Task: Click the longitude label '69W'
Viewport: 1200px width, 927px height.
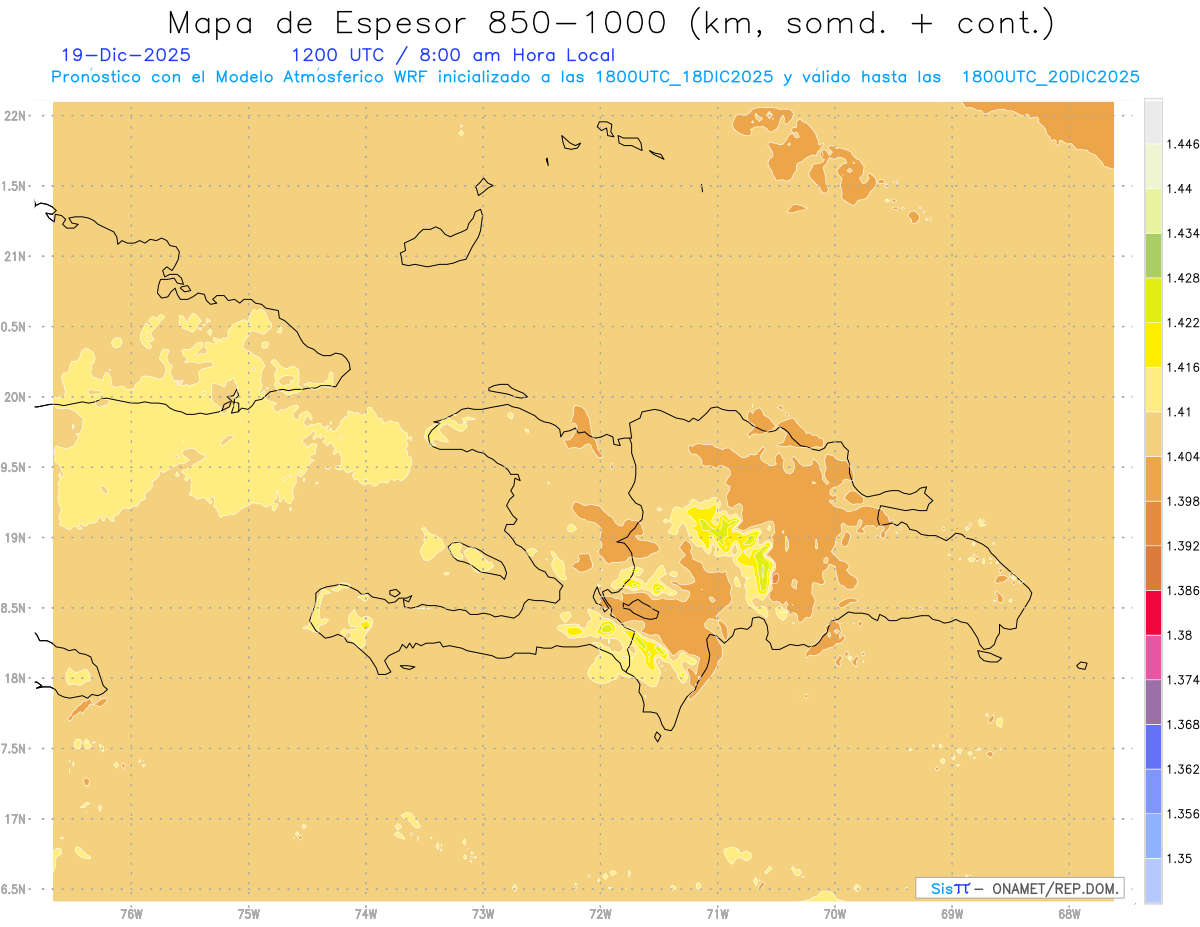Action: pos(952,914)
